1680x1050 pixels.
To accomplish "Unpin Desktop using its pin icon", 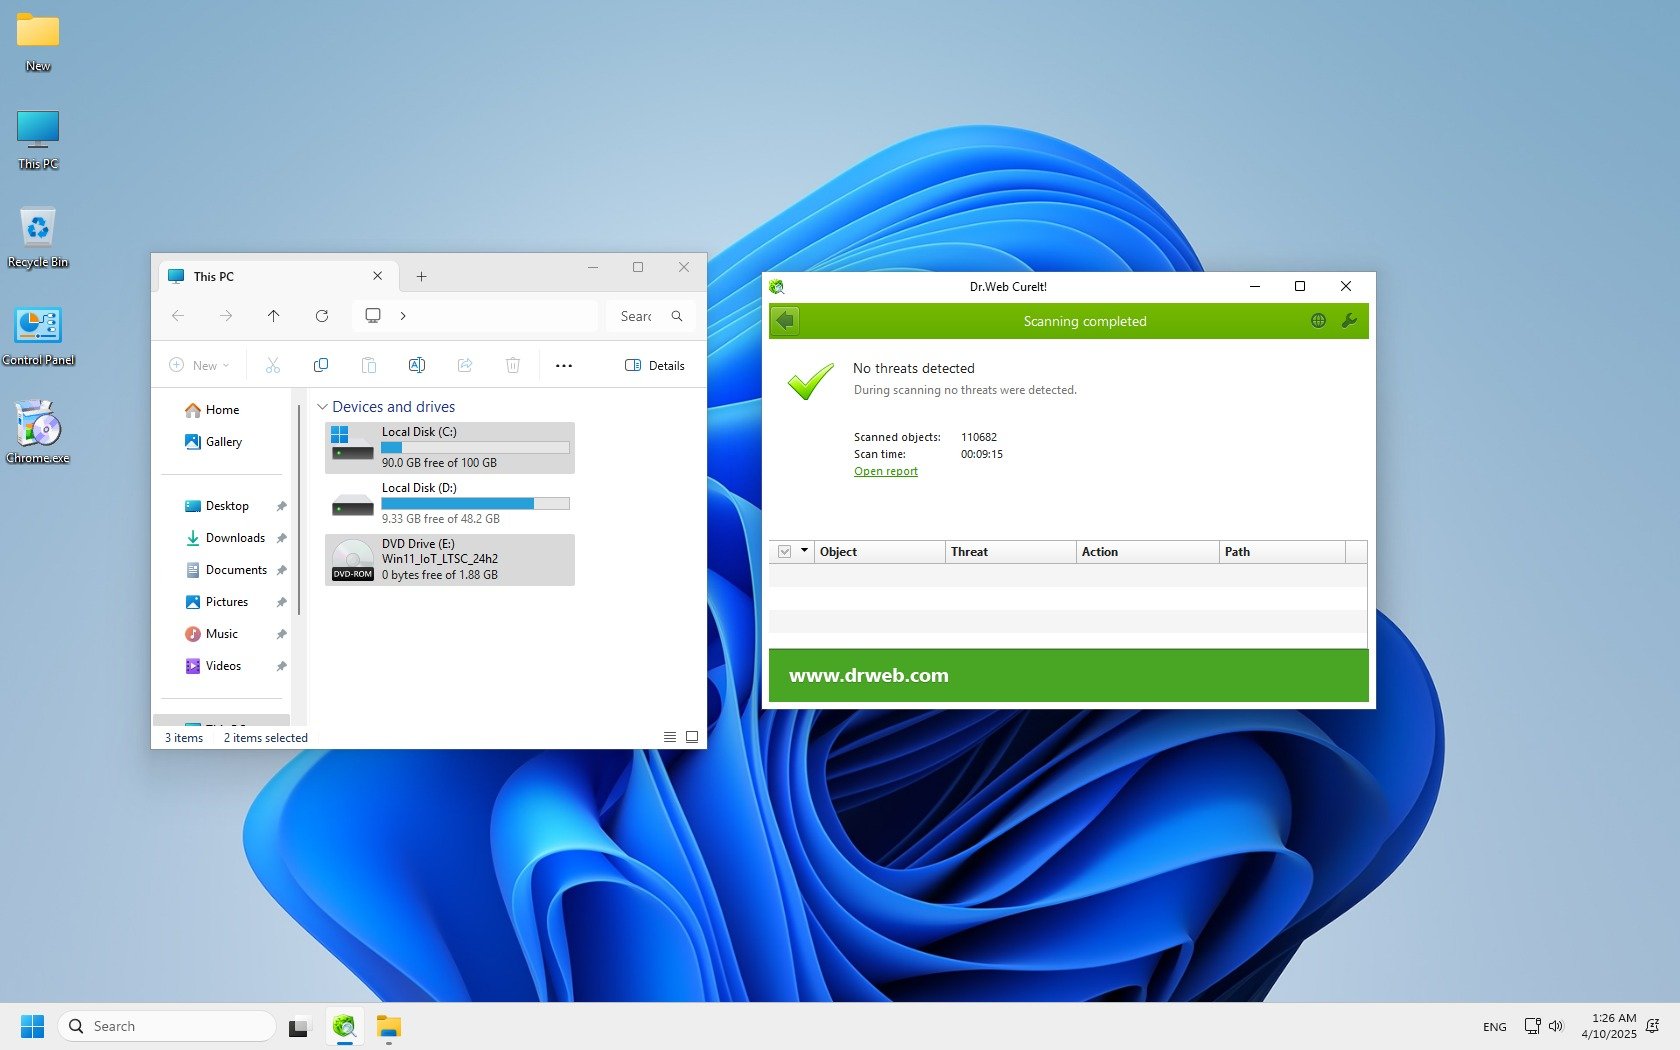I will coord(281,506).
